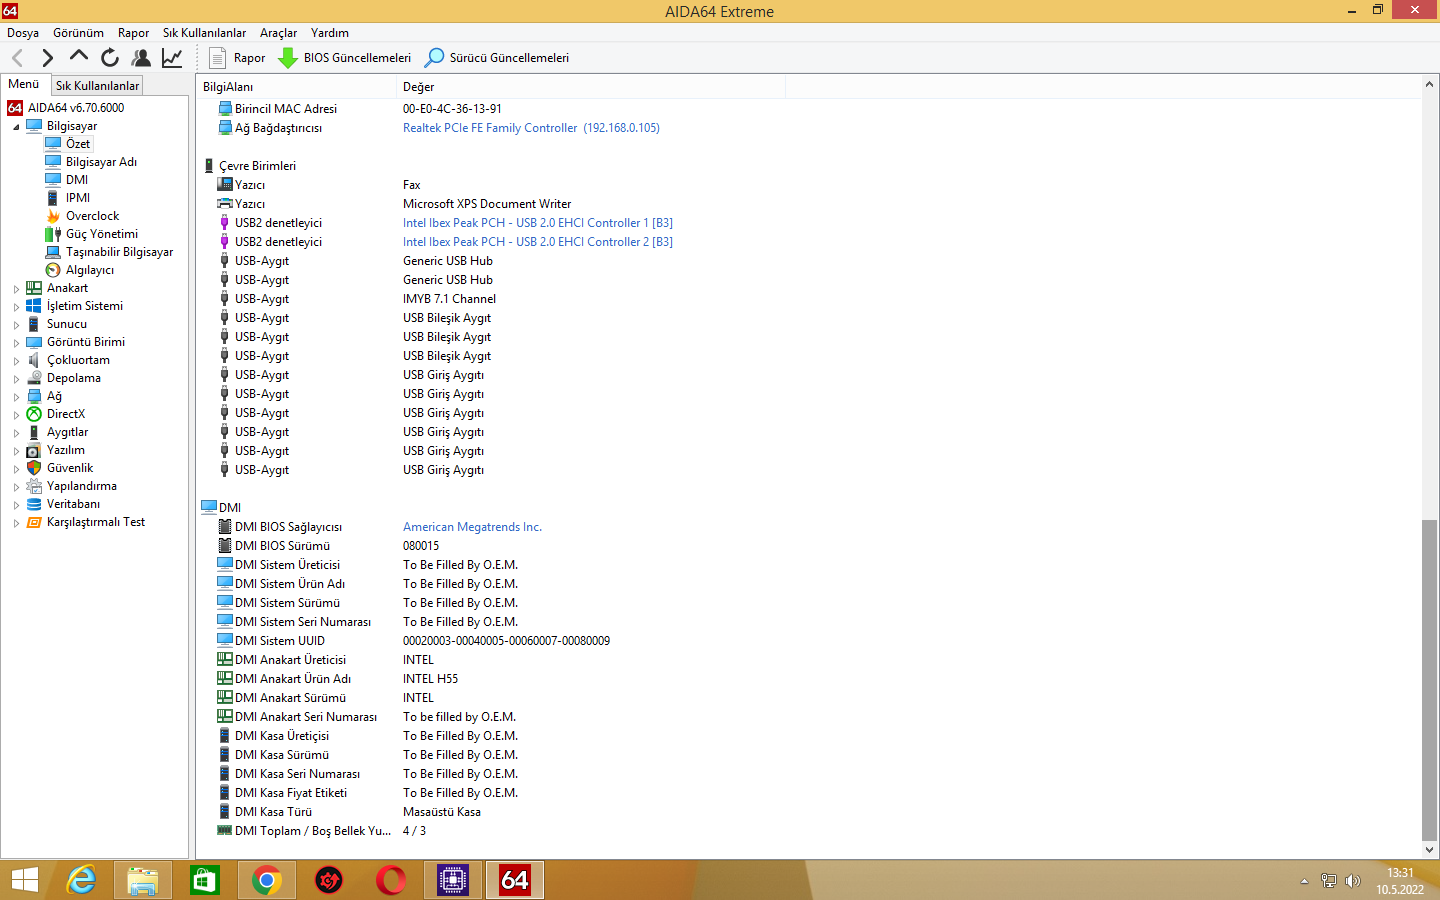Open the user icon in the toolbar
The width and height of the screenshot is (1440, 900).
click(141, 58)
